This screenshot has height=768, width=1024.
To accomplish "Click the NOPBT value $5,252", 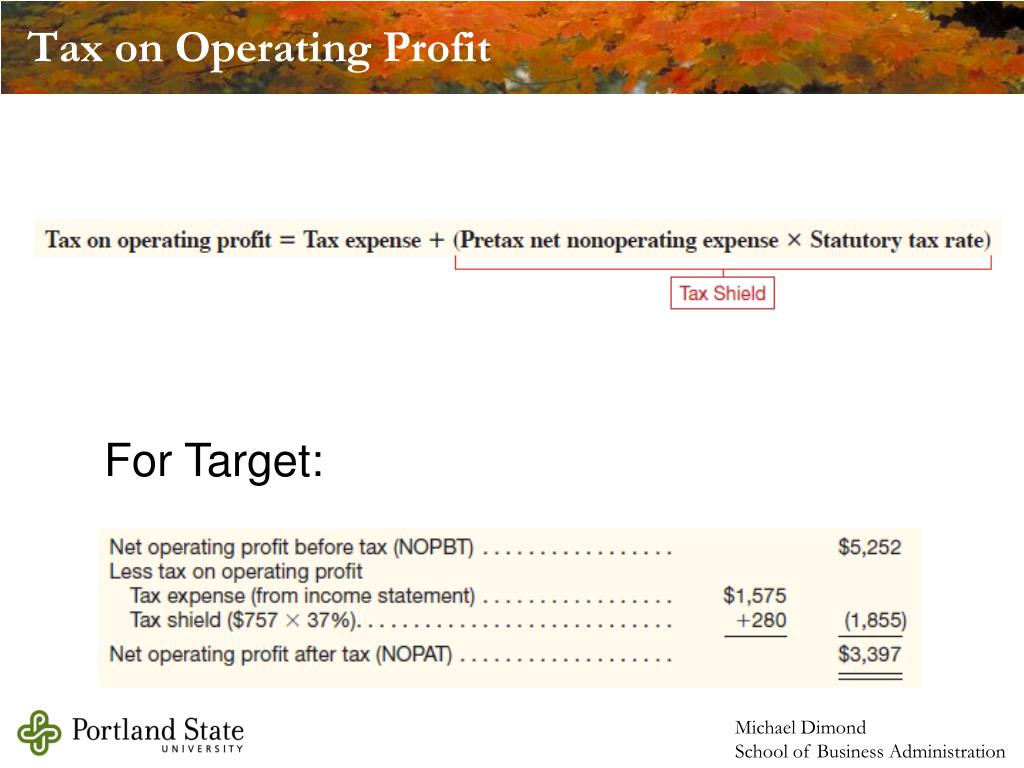I will pyautogui.click(x=869, y=547).
